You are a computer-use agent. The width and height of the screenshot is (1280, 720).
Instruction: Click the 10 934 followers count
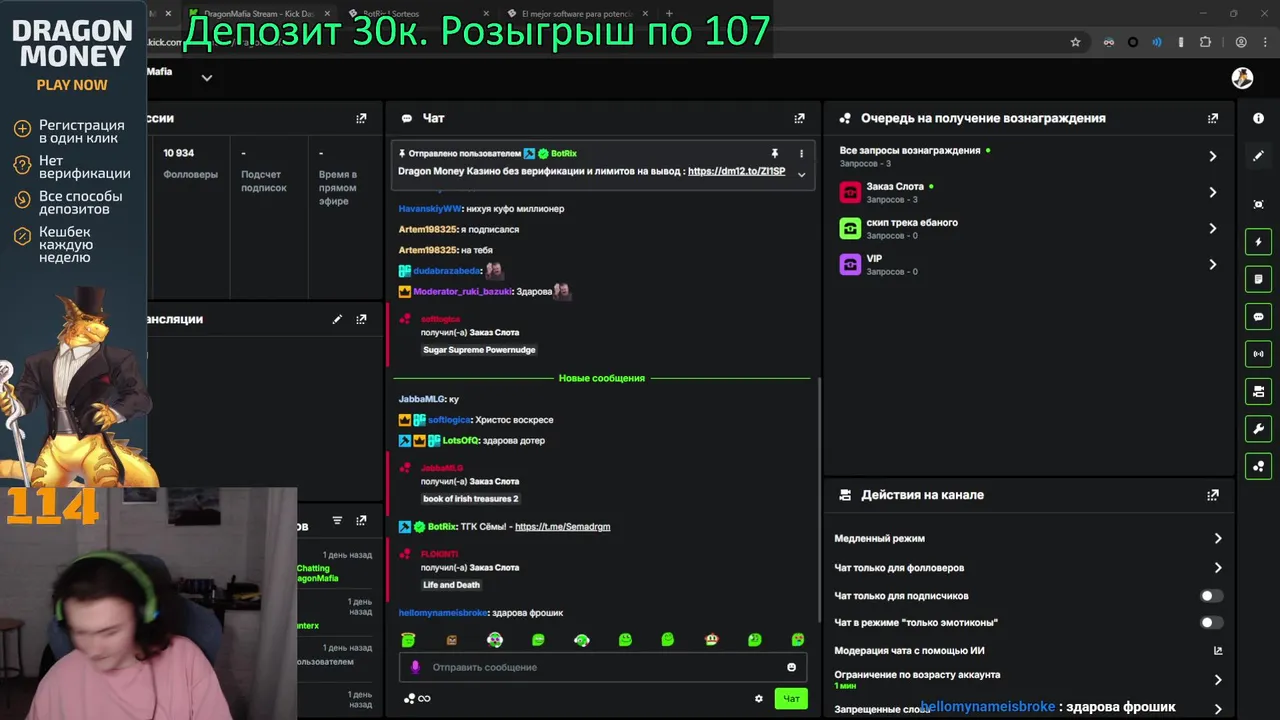coord(179,153)
